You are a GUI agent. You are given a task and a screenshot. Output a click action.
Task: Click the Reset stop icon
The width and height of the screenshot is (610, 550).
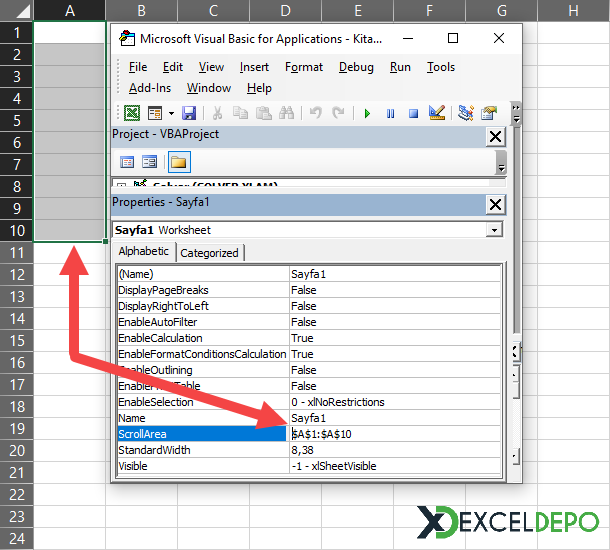(x=412, y=114)
